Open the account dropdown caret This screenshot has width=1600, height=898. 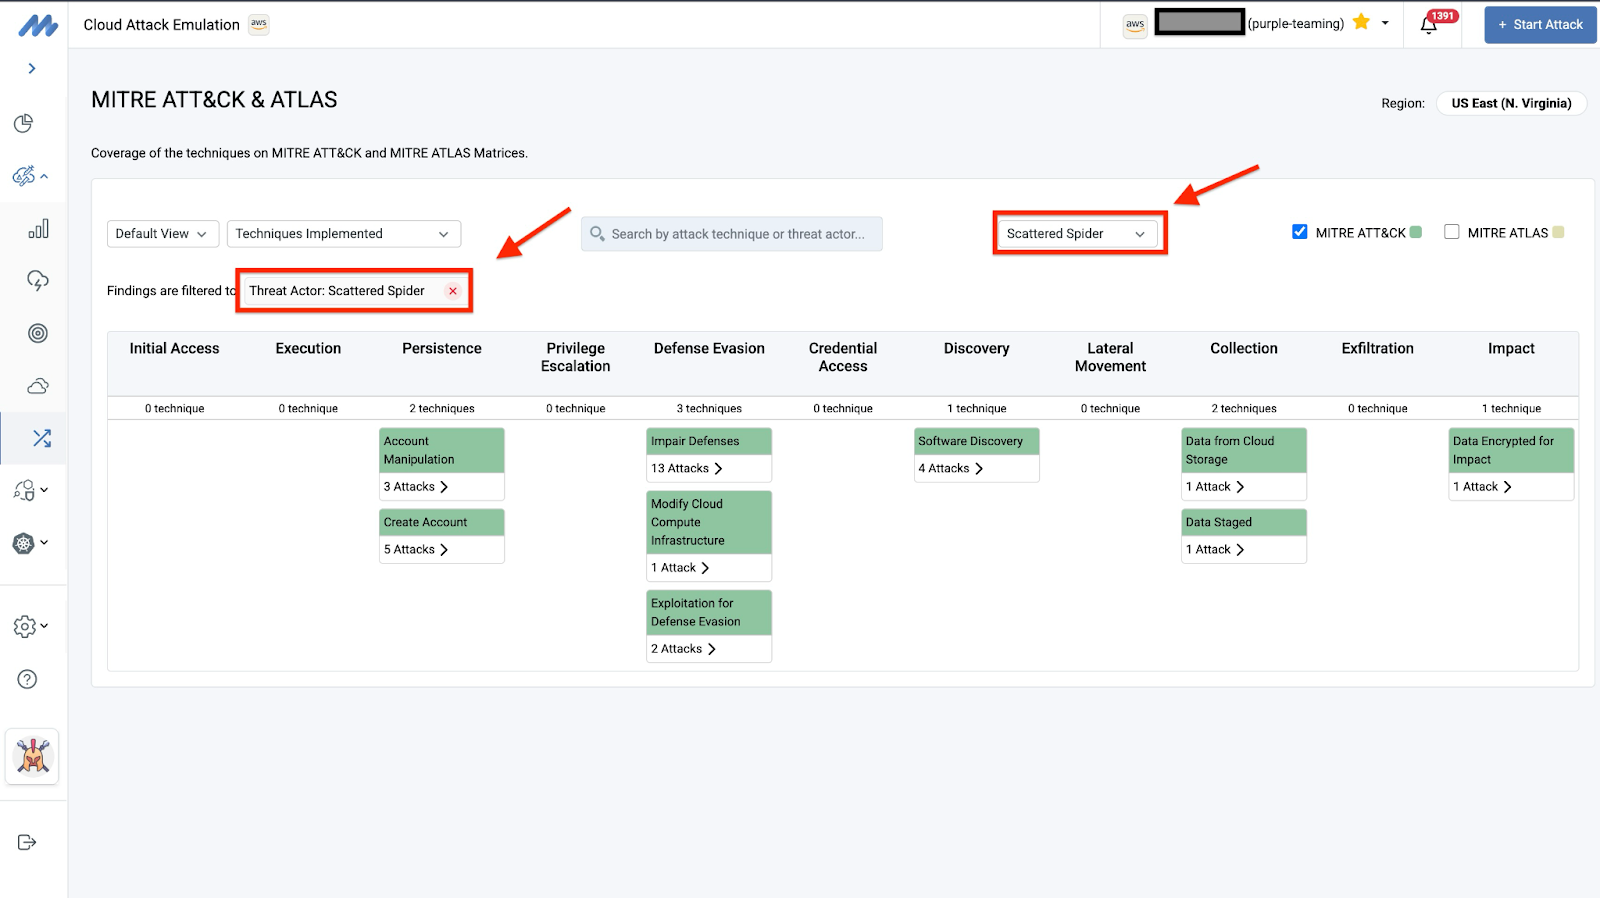(1385, 23)
